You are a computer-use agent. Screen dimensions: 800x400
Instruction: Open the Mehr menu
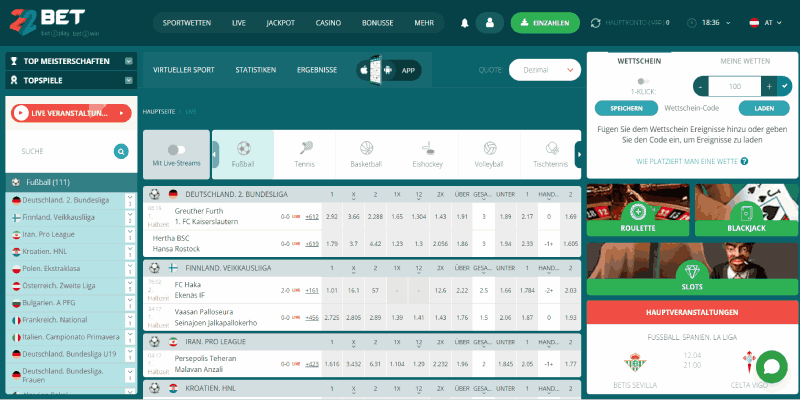(424, 23)
